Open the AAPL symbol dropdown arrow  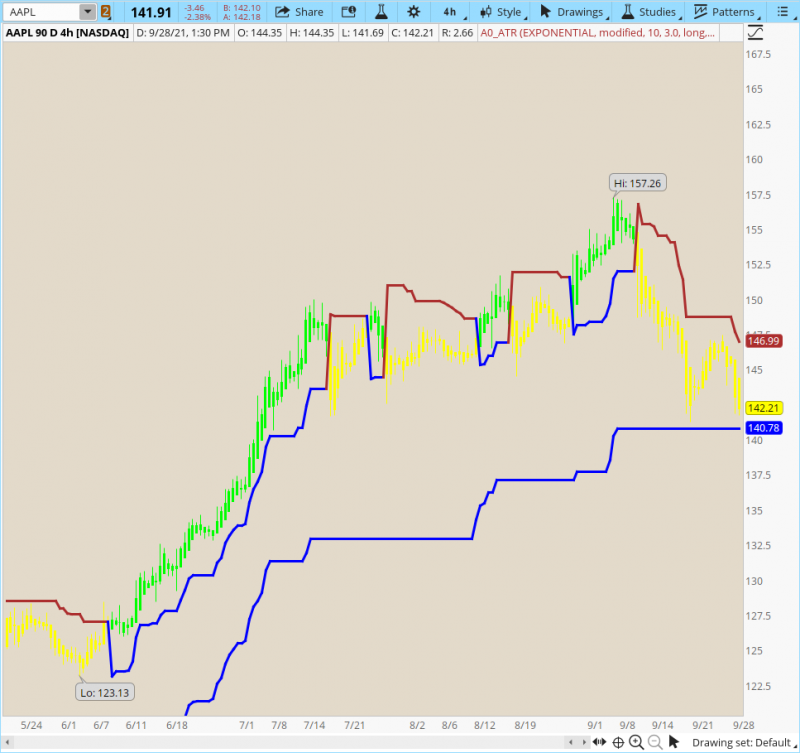click(88, 12)
